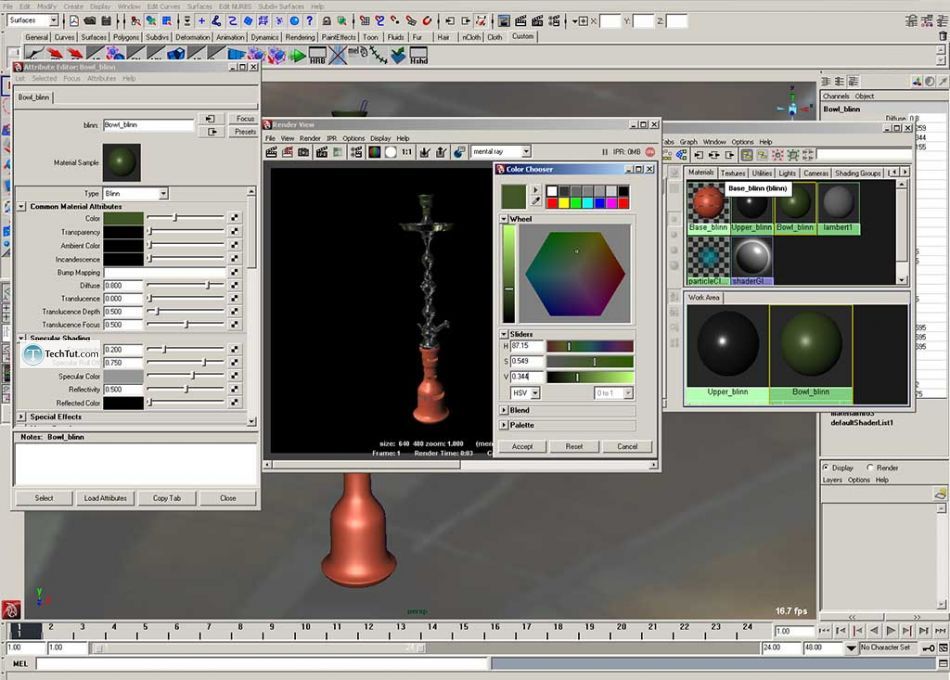Viewport: 950px width, 680px height.
Task: Click the Remove image icon in Render View
Action: tap(441, 152)
